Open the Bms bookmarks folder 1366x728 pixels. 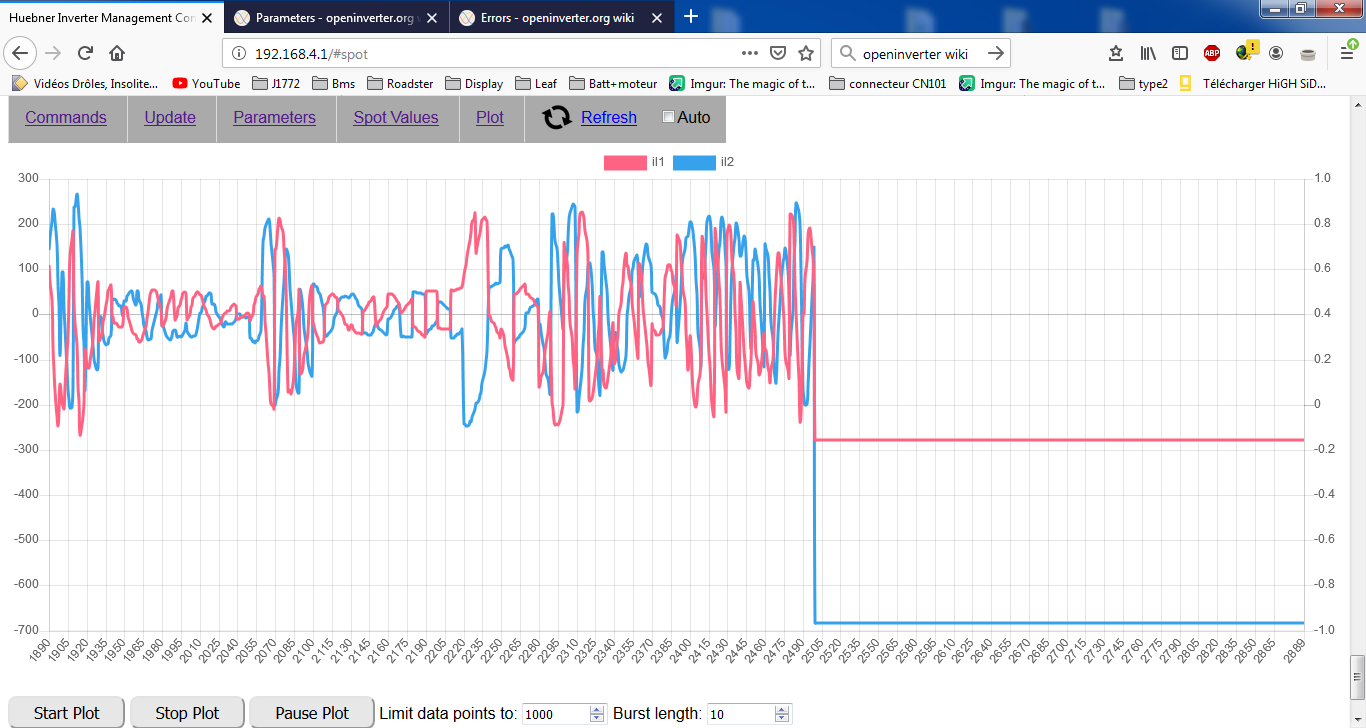coord(334,84)
